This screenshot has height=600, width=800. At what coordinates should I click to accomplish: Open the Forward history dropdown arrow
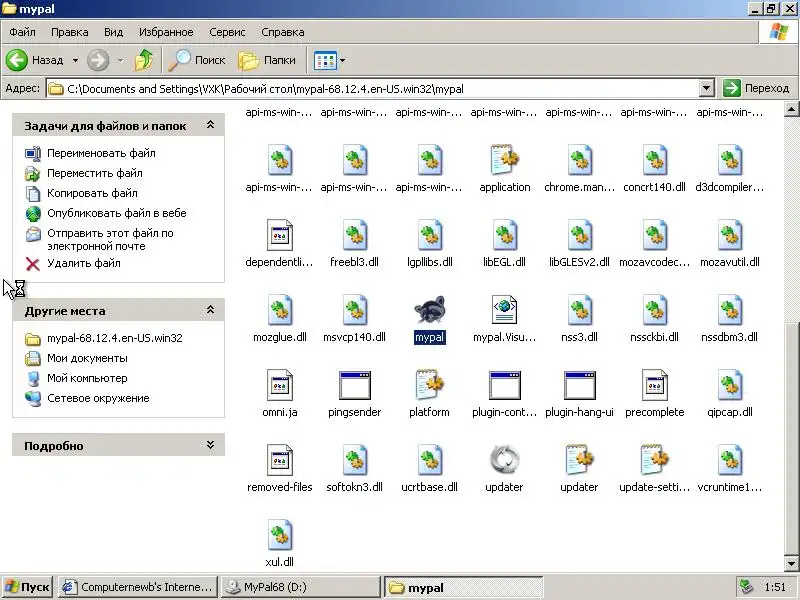(120, 60)
